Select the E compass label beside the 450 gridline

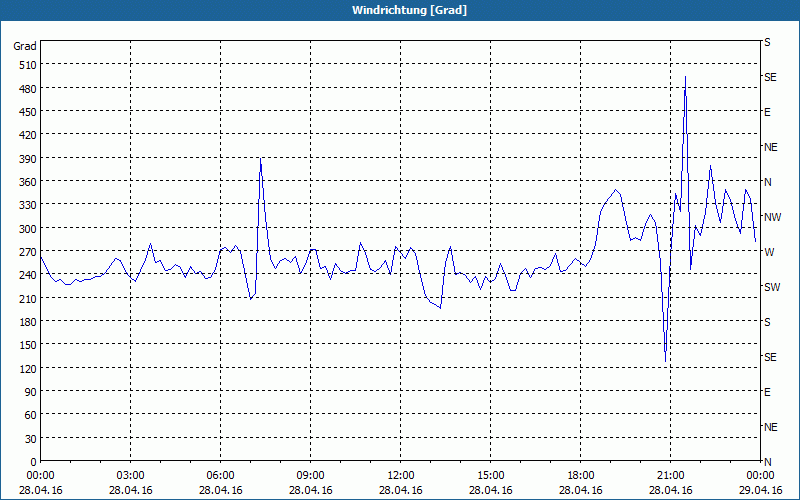[x=767, y=112]
